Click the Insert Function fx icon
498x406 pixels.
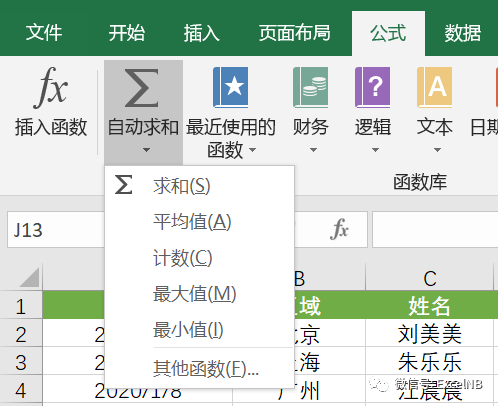click(51, 87)
